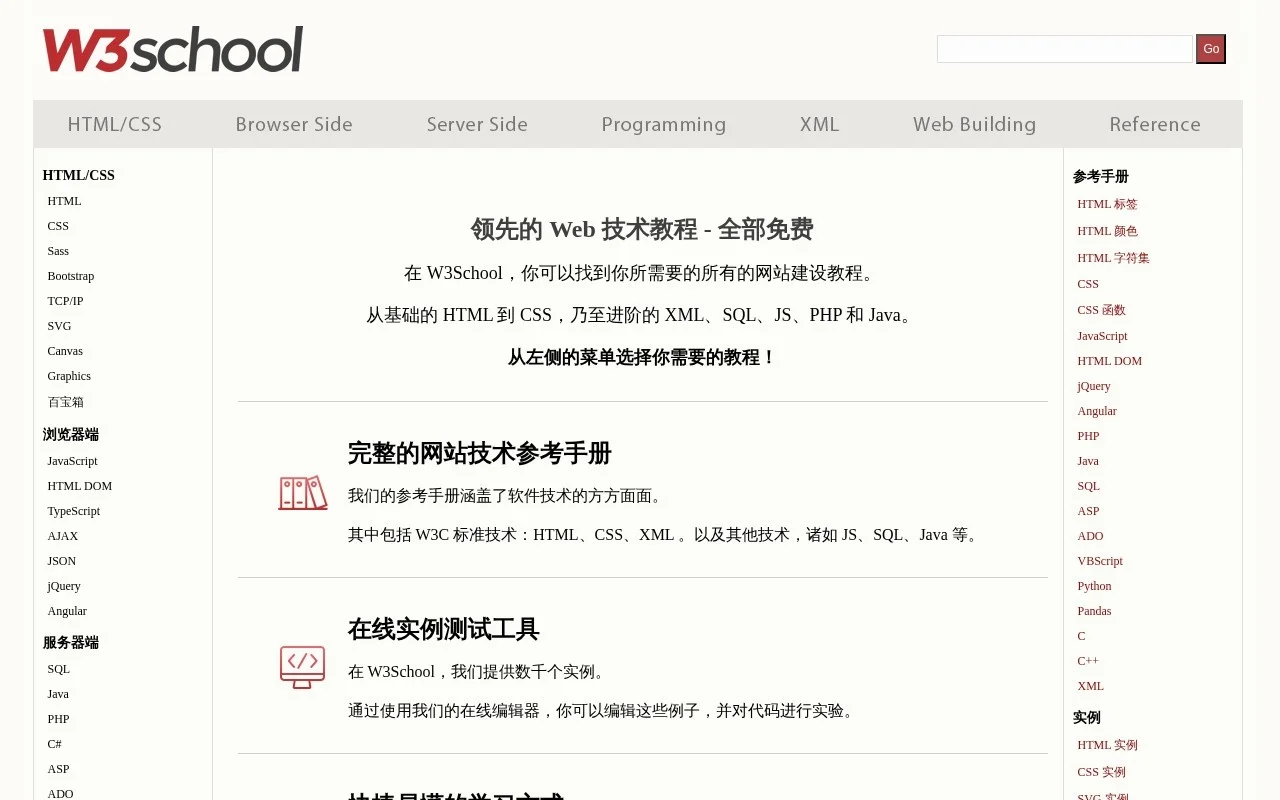Viewport: 1280px width, 800px height.
Task: Open the Reference menu
Action: tap(1155, 124)
